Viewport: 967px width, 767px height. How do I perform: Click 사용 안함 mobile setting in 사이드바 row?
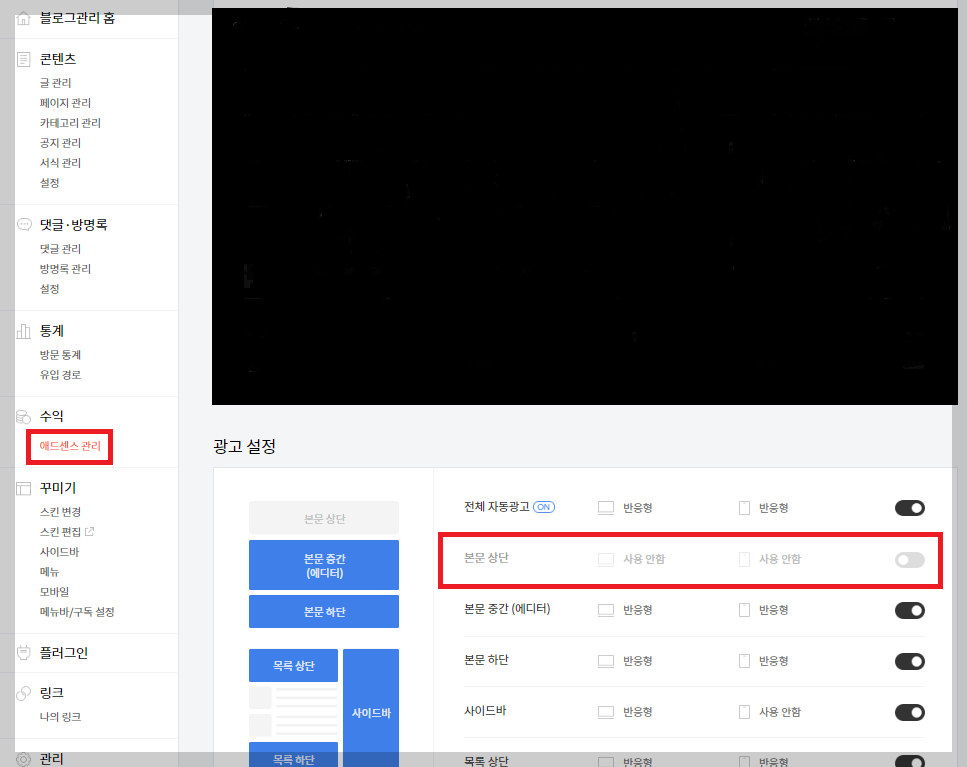[x=780, y=712]
